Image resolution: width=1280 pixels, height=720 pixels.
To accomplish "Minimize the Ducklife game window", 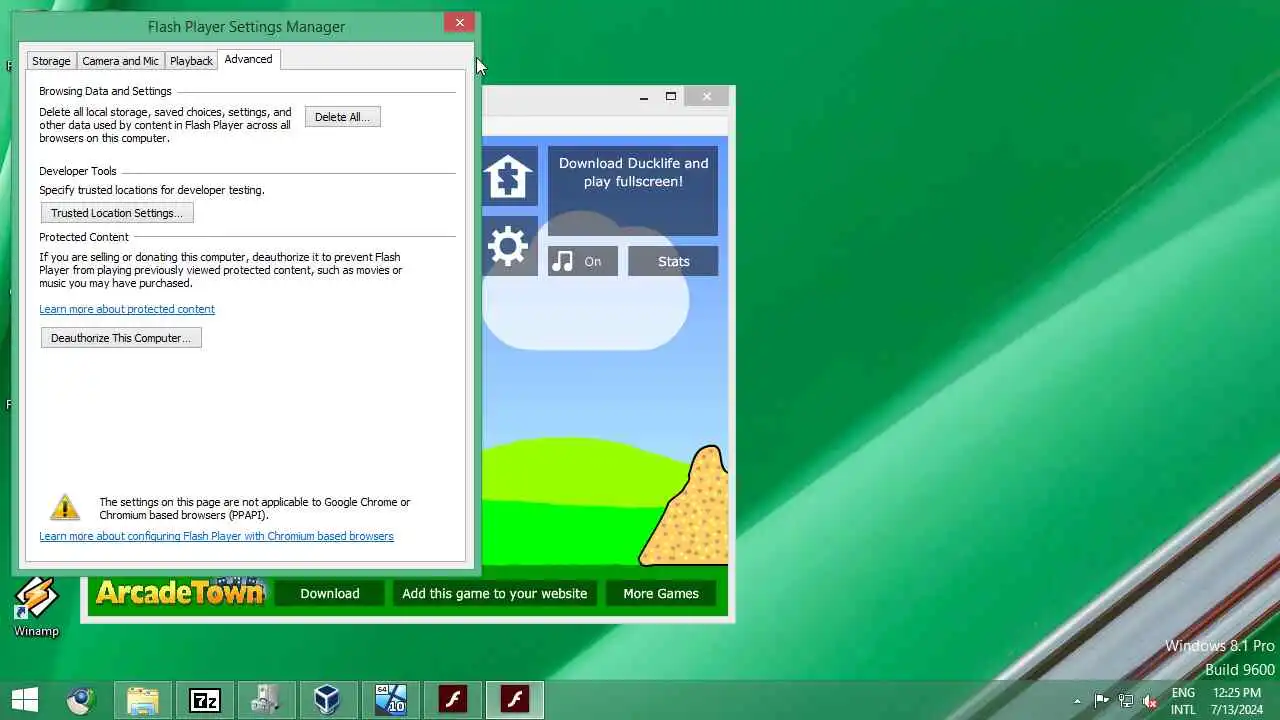I will coord(644,97).
